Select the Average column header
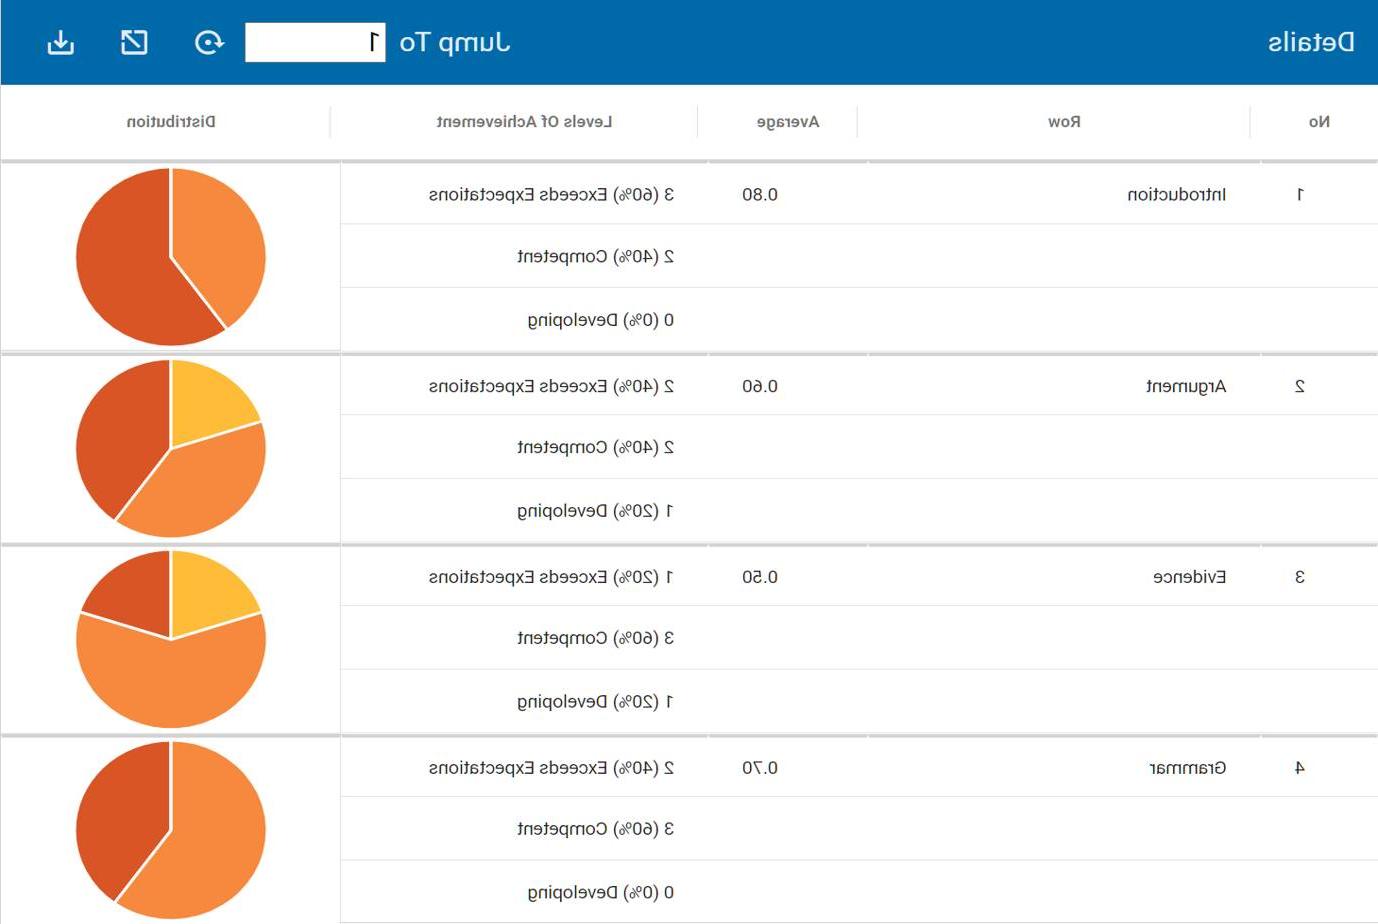The image size is (1378, 924). [x=788, y=122]
